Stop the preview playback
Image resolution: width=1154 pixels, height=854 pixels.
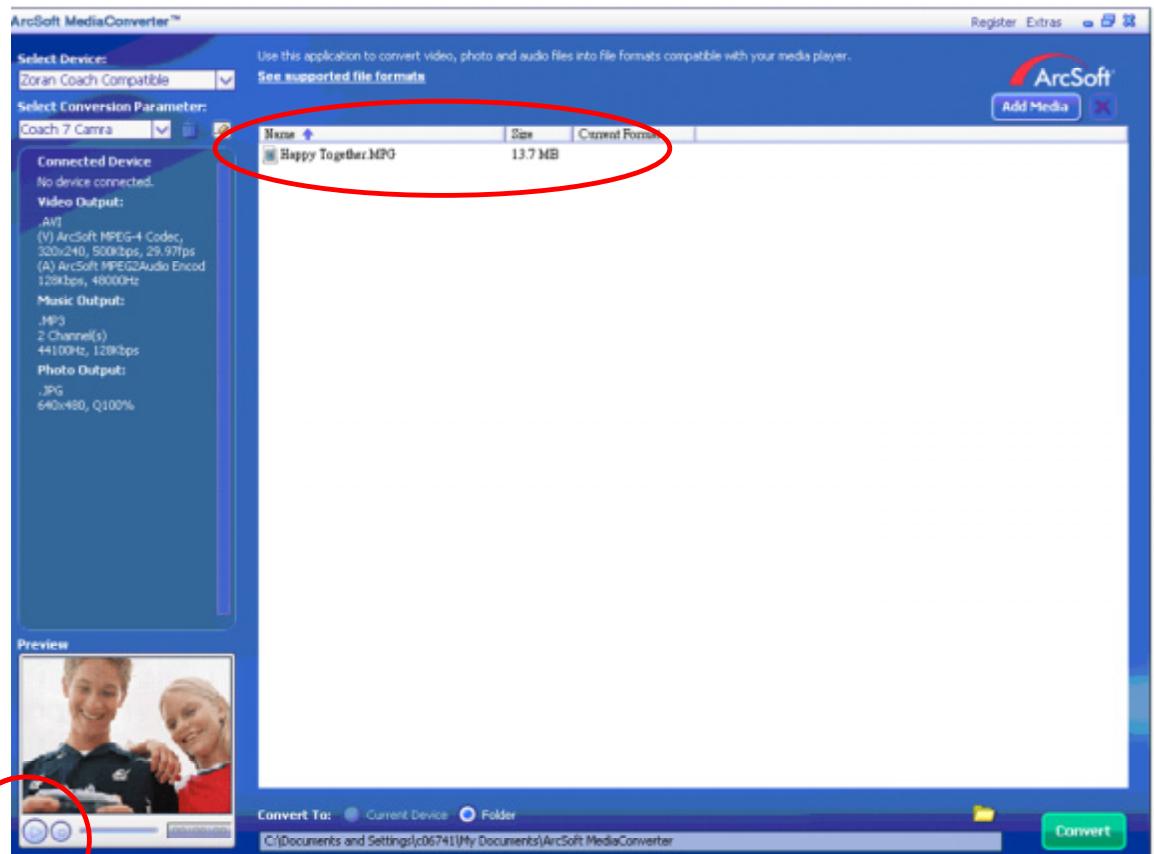[x=61, y=832]
